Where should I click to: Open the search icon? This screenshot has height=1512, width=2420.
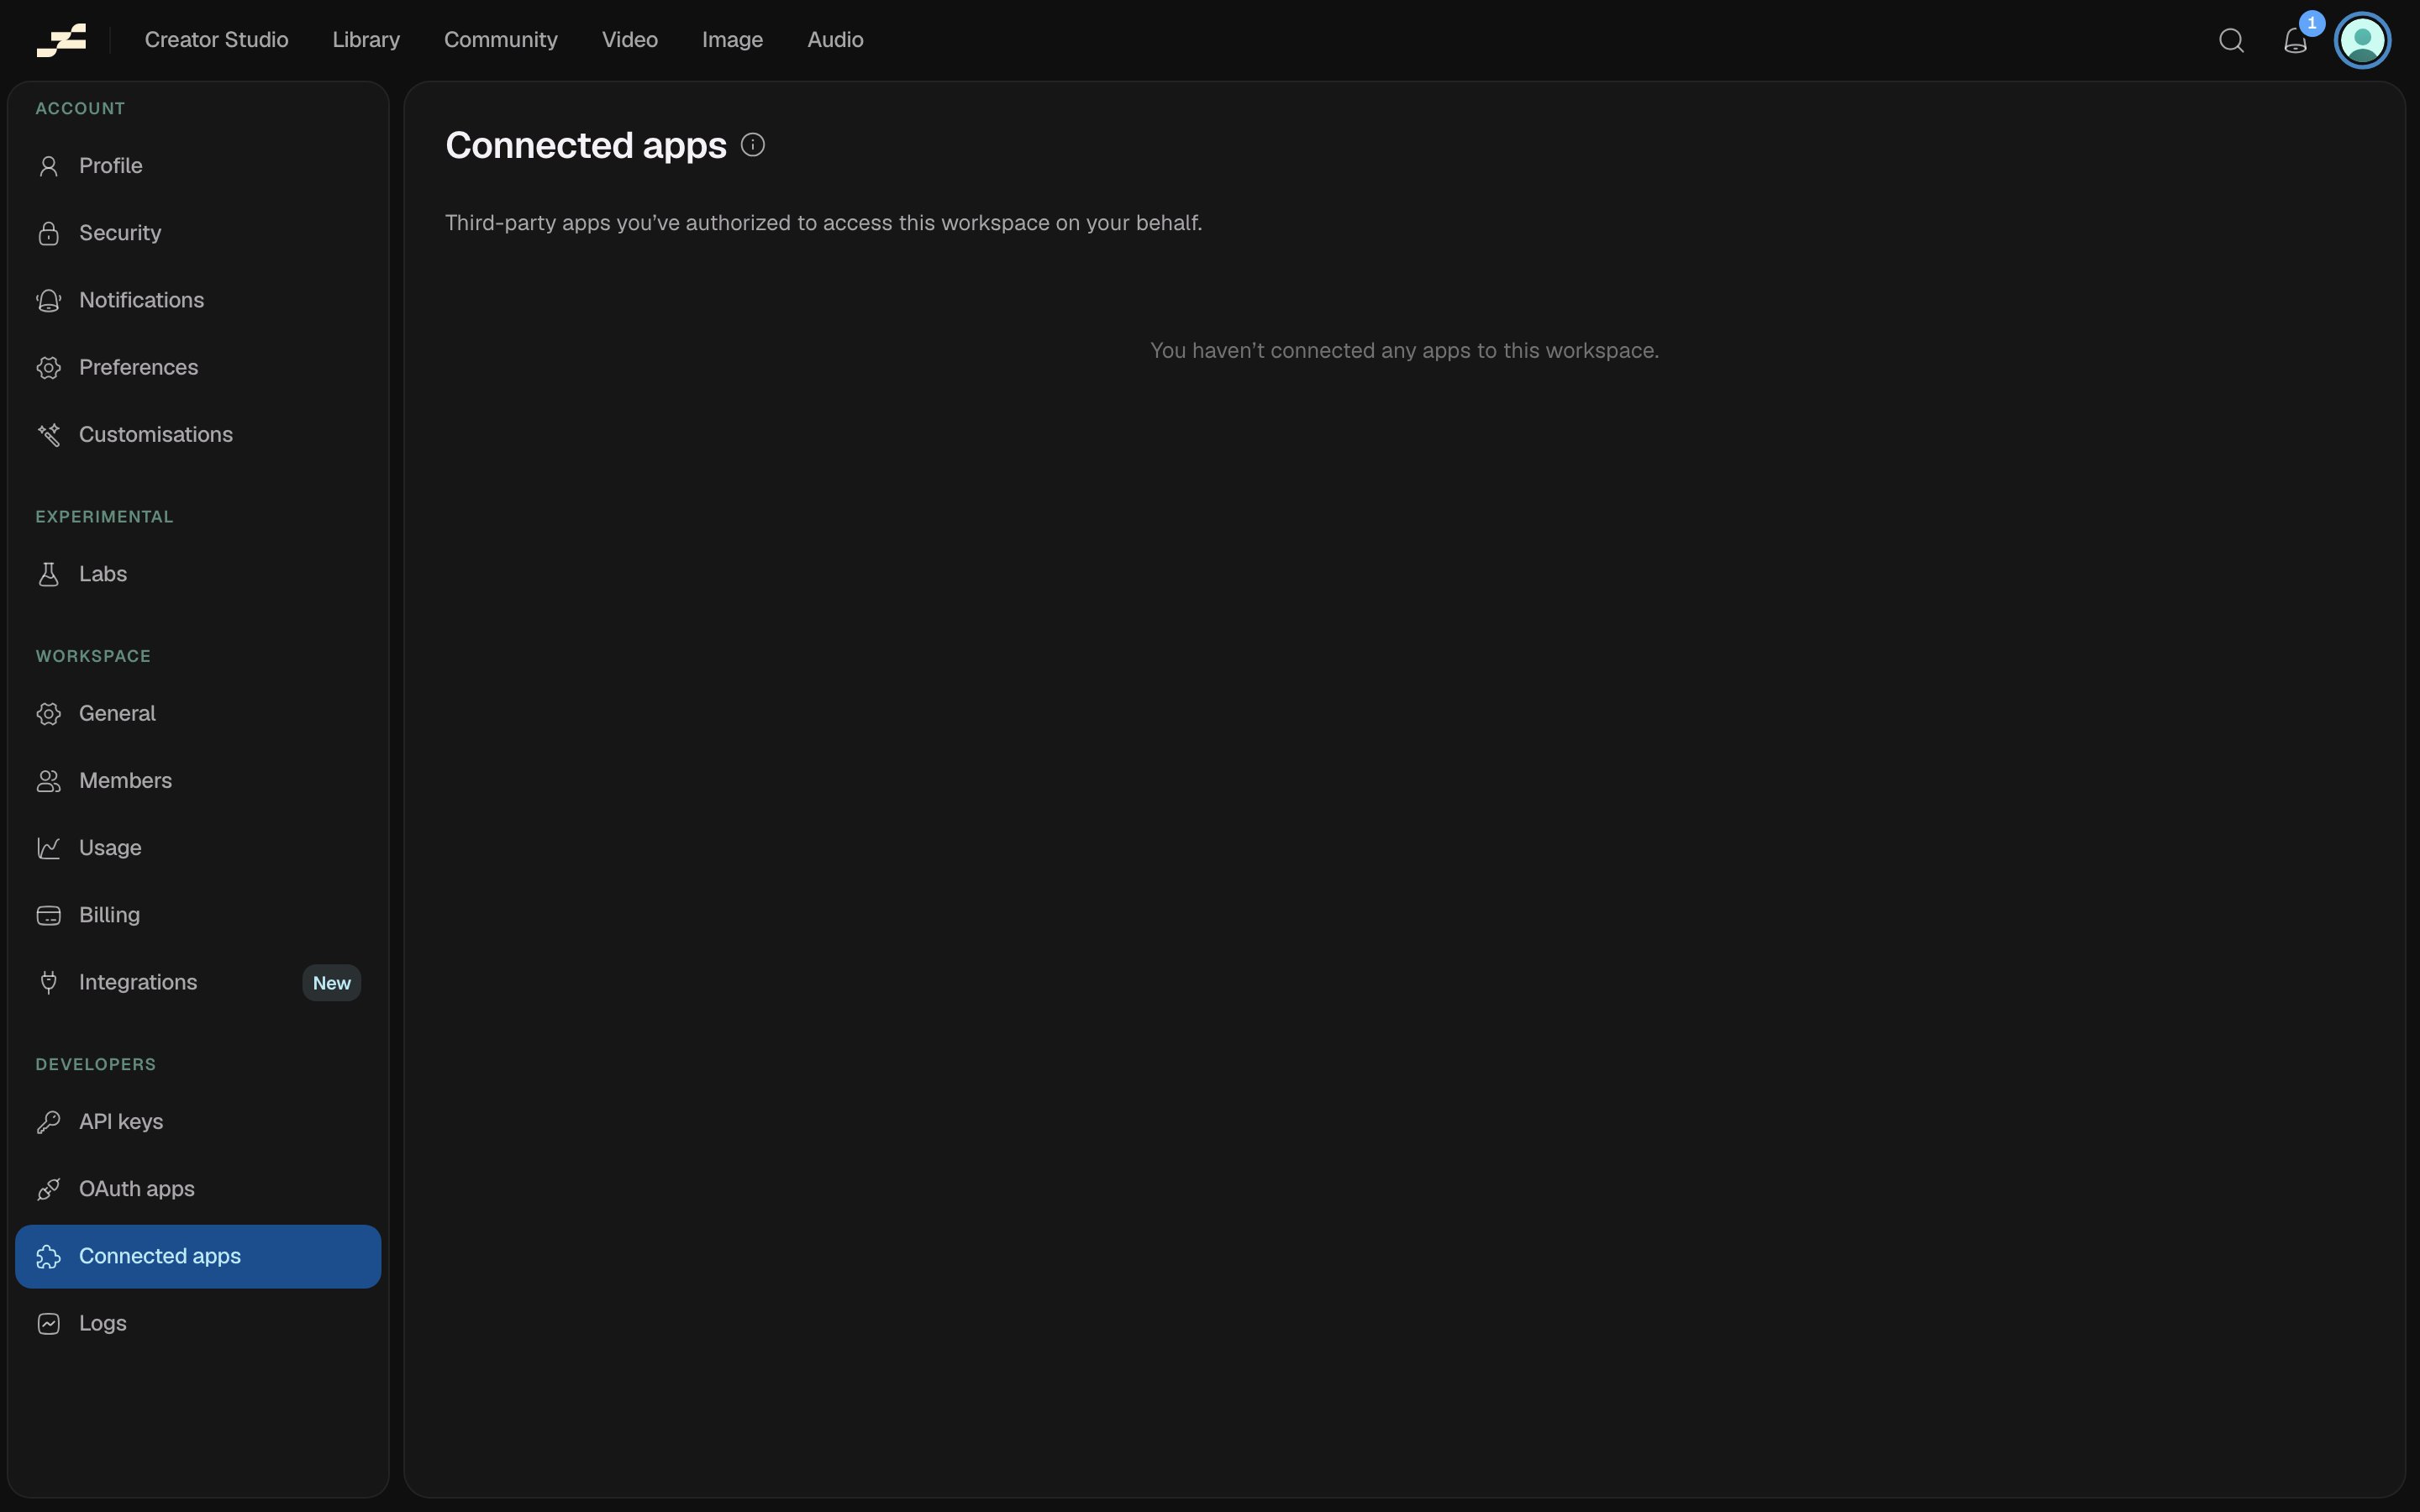click(x=2231, y=40)
